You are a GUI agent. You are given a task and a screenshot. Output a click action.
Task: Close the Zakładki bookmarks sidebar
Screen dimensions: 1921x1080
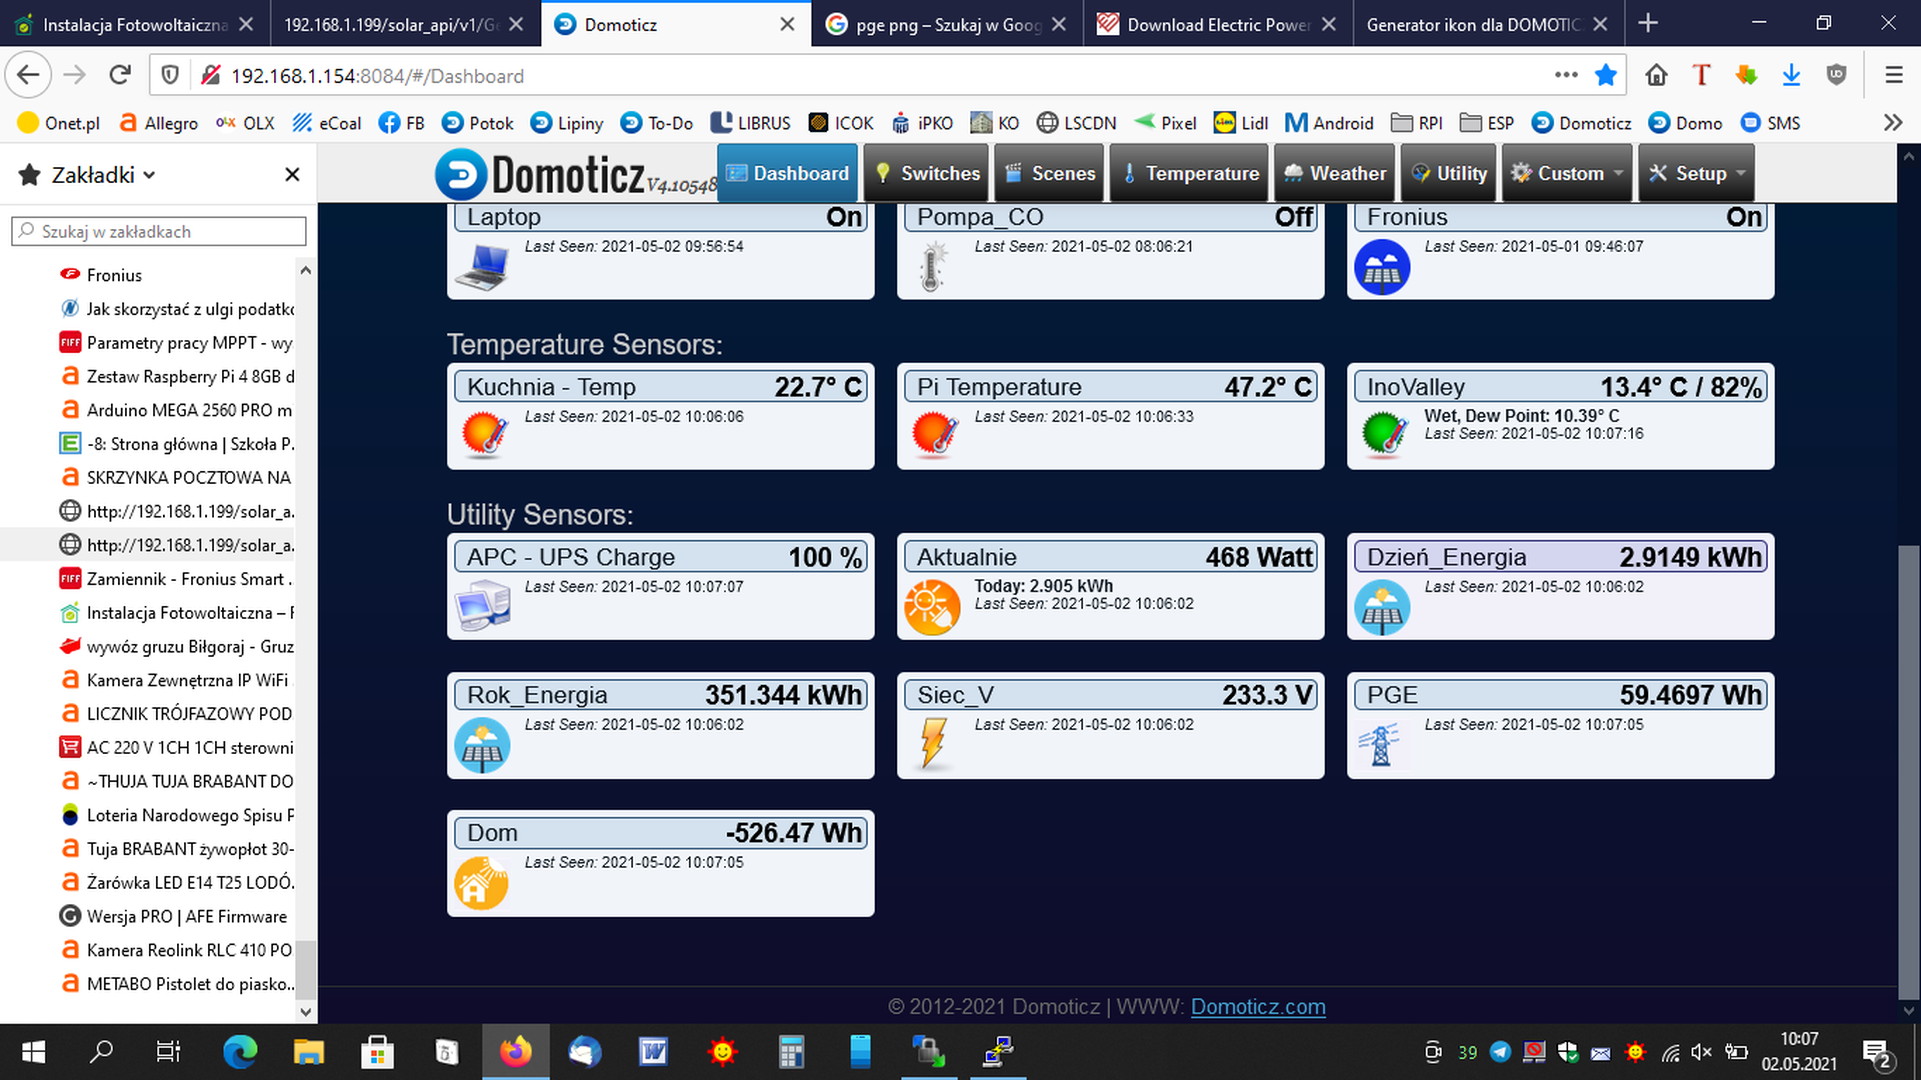[292, 175]
